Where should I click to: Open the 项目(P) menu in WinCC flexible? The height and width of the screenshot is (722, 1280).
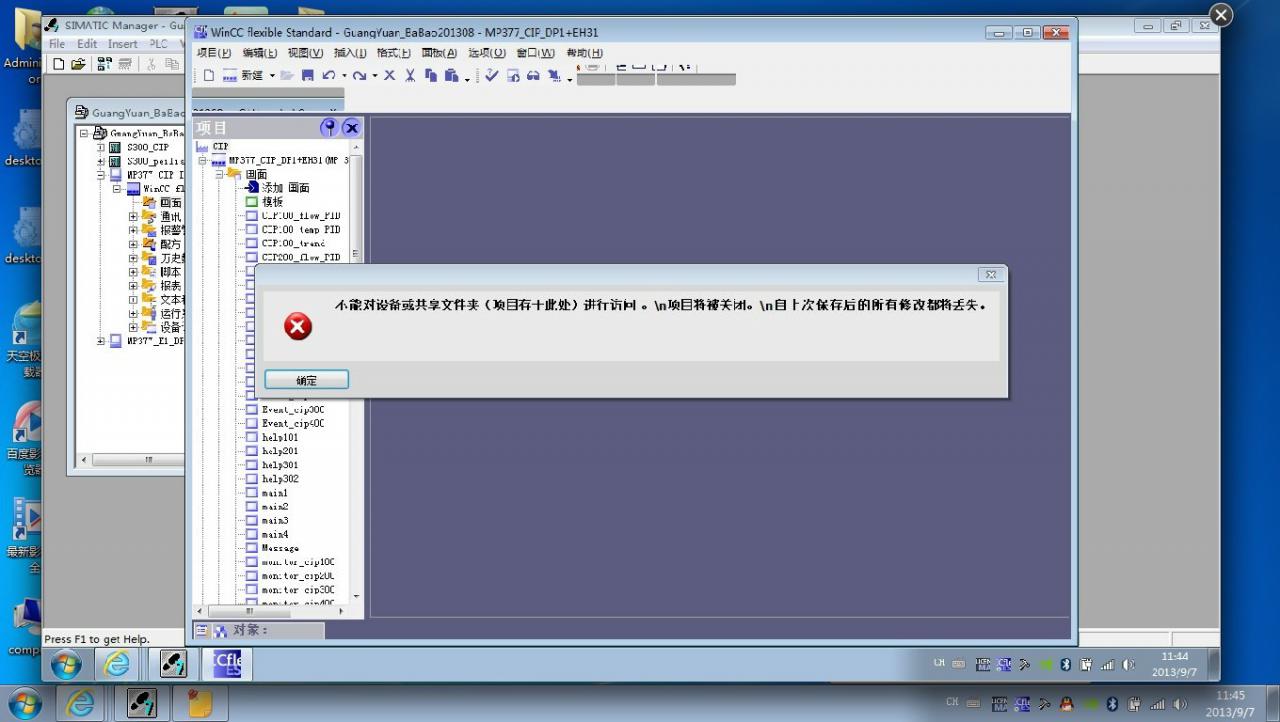(214, 53)
